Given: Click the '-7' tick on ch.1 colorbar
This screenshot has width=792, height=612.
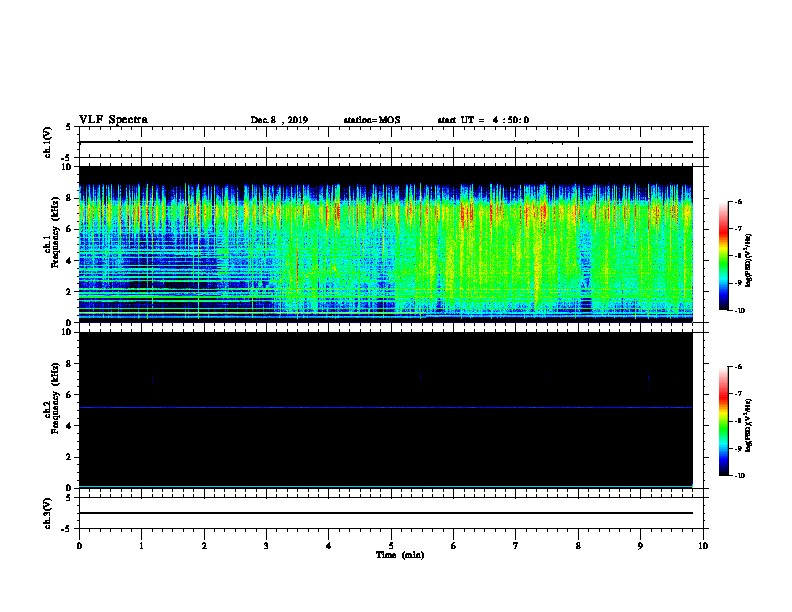Looking at the screenshot, I should pyautogui.click(x=738, y=229).
